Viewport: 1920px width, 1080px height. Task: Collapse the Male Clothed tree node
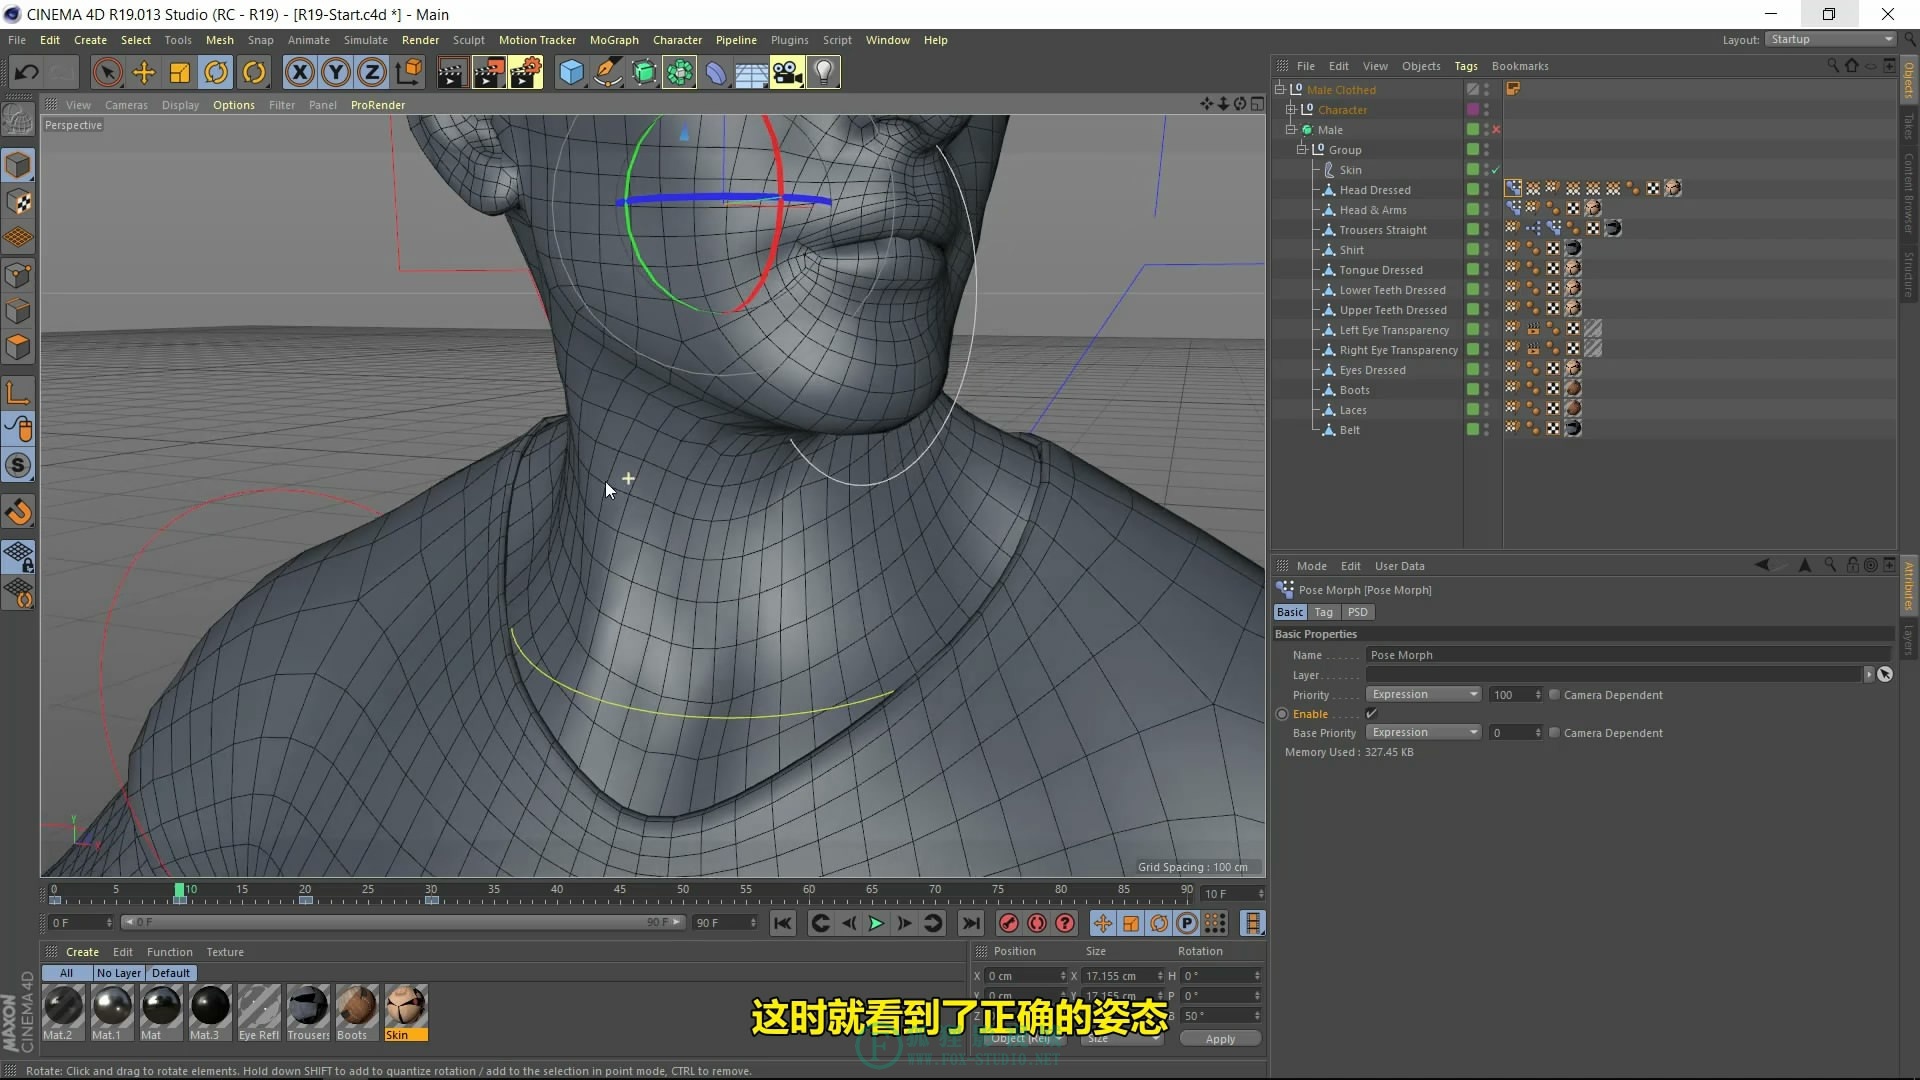(x=1279, y=89)
